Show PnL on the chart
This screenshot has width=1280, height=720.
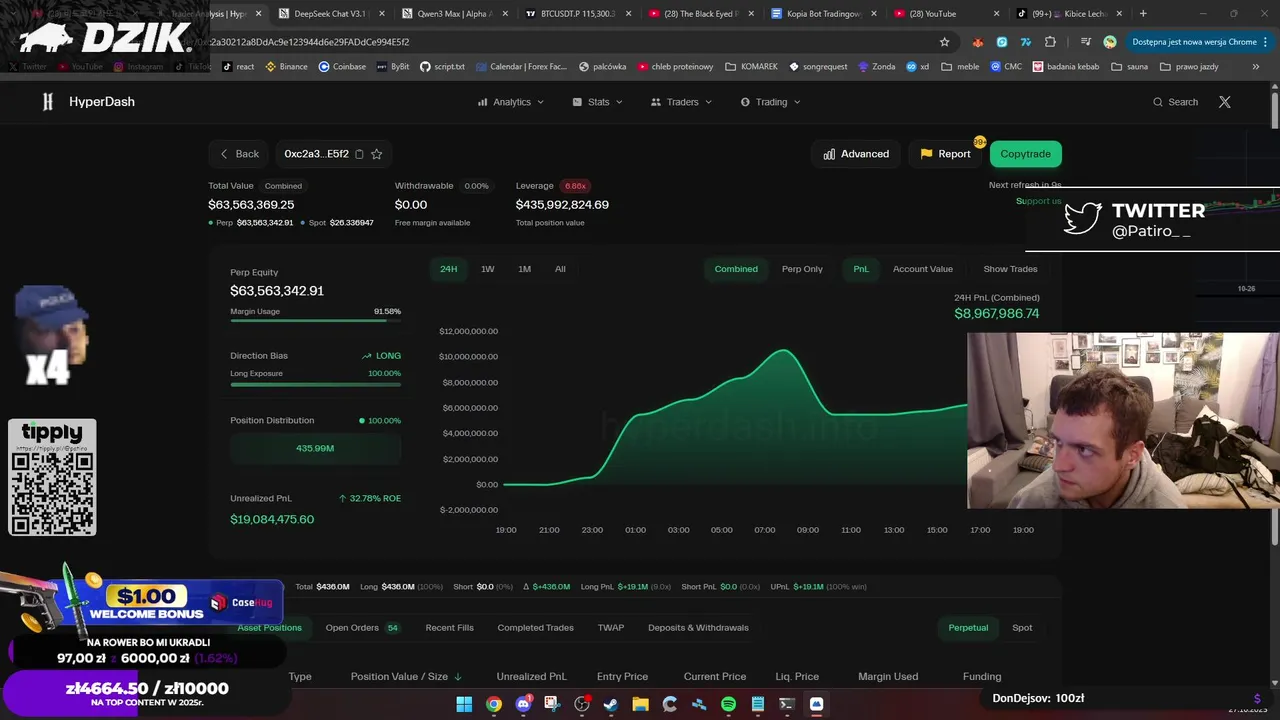(861, 269)
